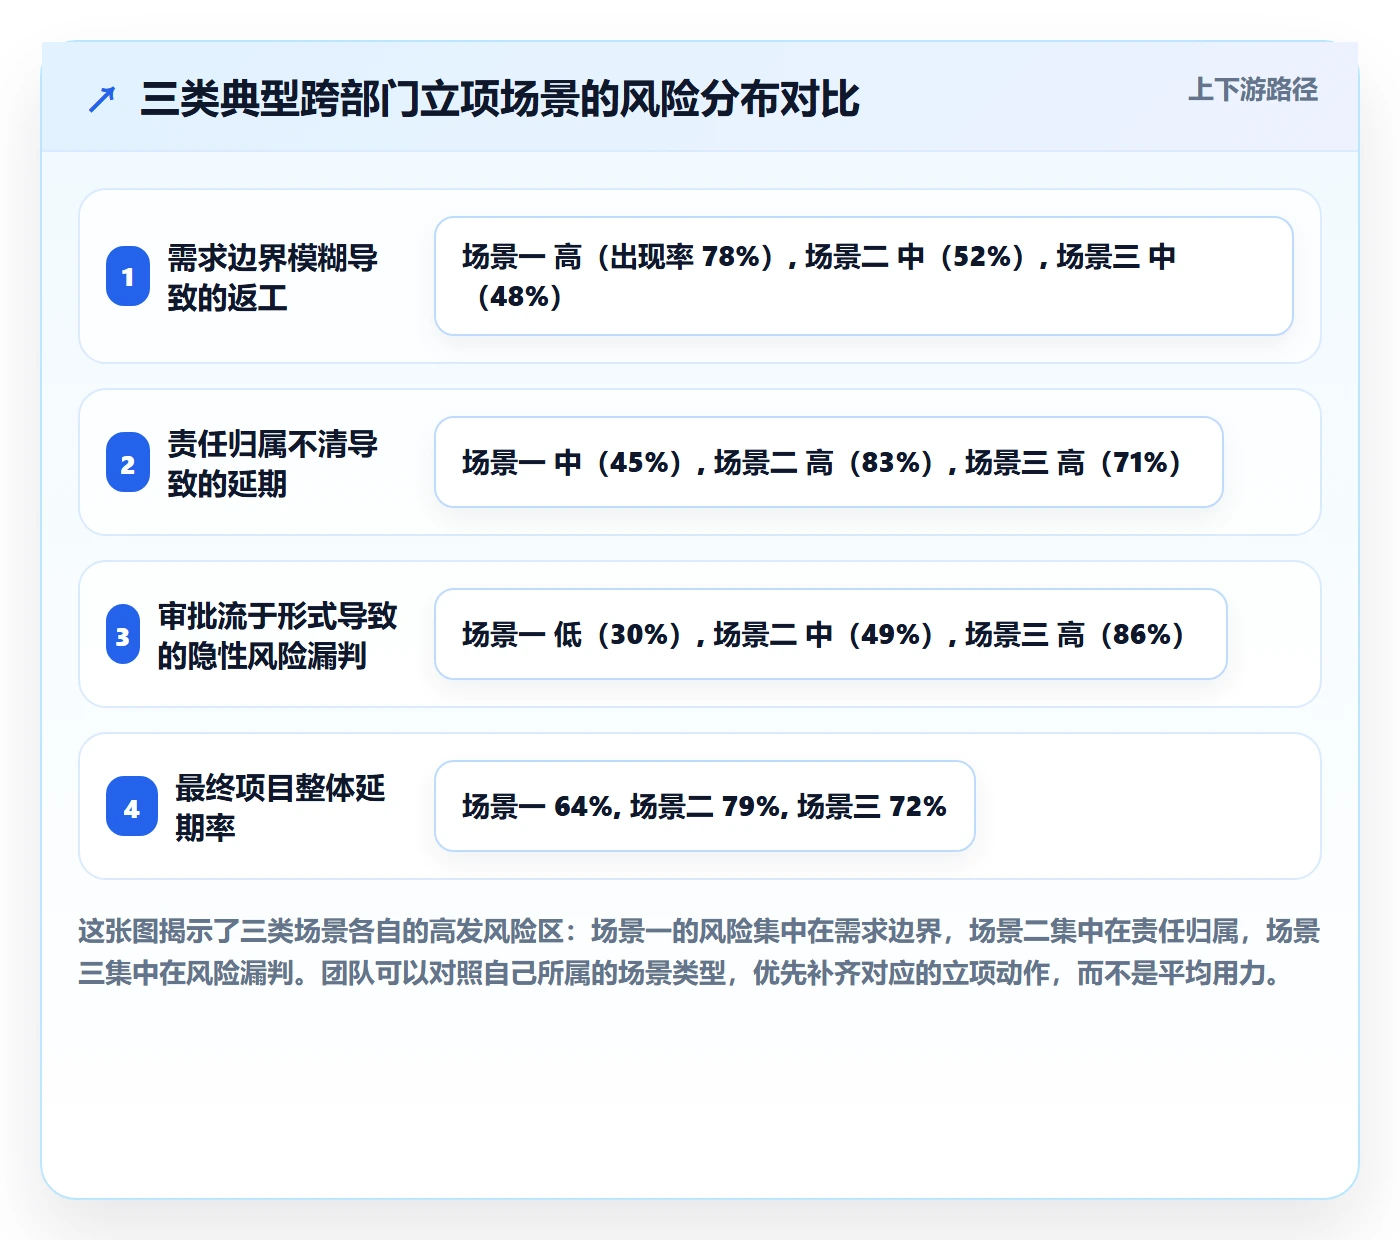Select the blue number 2 badge
1400x1240 pixels.
click(x=128, y=463)
